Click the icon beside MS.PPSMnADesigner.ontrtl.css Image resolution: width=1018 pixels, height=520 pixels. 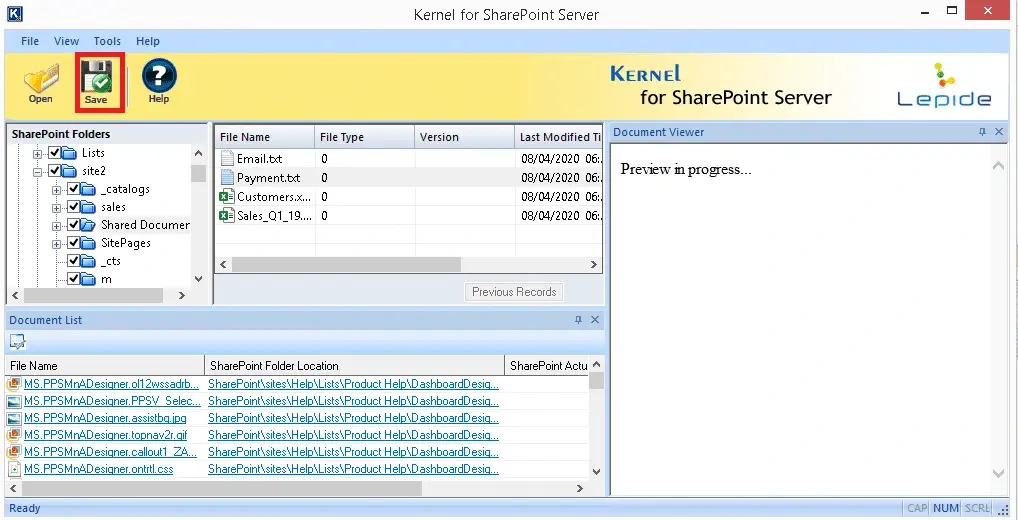click(x=14, y=469)
